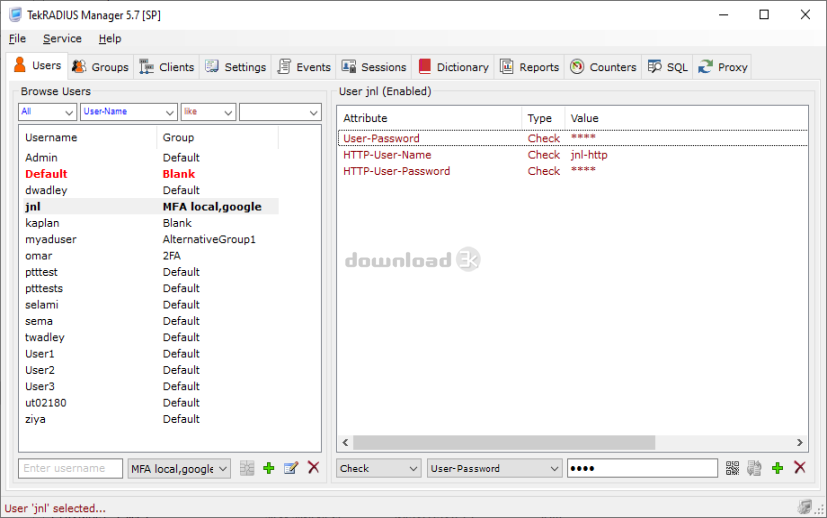Open the User-Password attribute dropdown
This screenshot has width=827, height=518.
click(494, 468)
